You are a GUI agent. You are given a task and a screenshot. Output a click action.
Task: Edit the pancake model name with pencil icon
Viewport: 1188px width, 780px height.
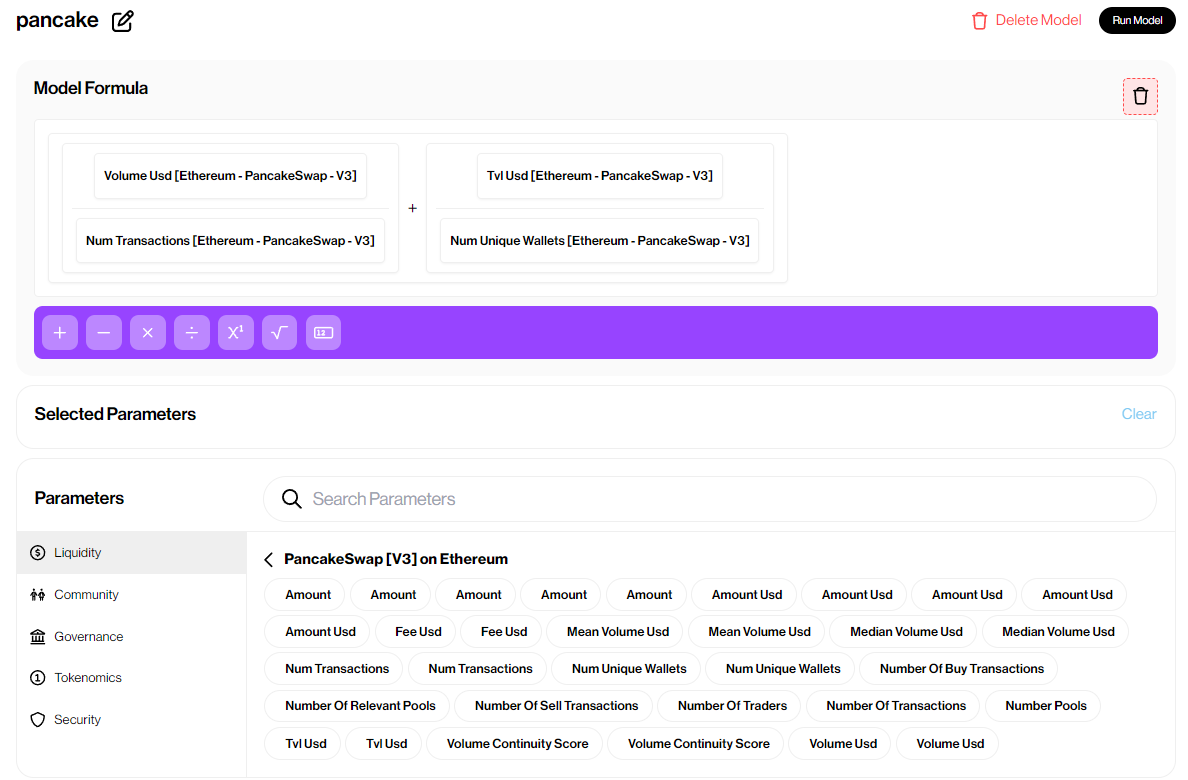(x=123, y=21)
